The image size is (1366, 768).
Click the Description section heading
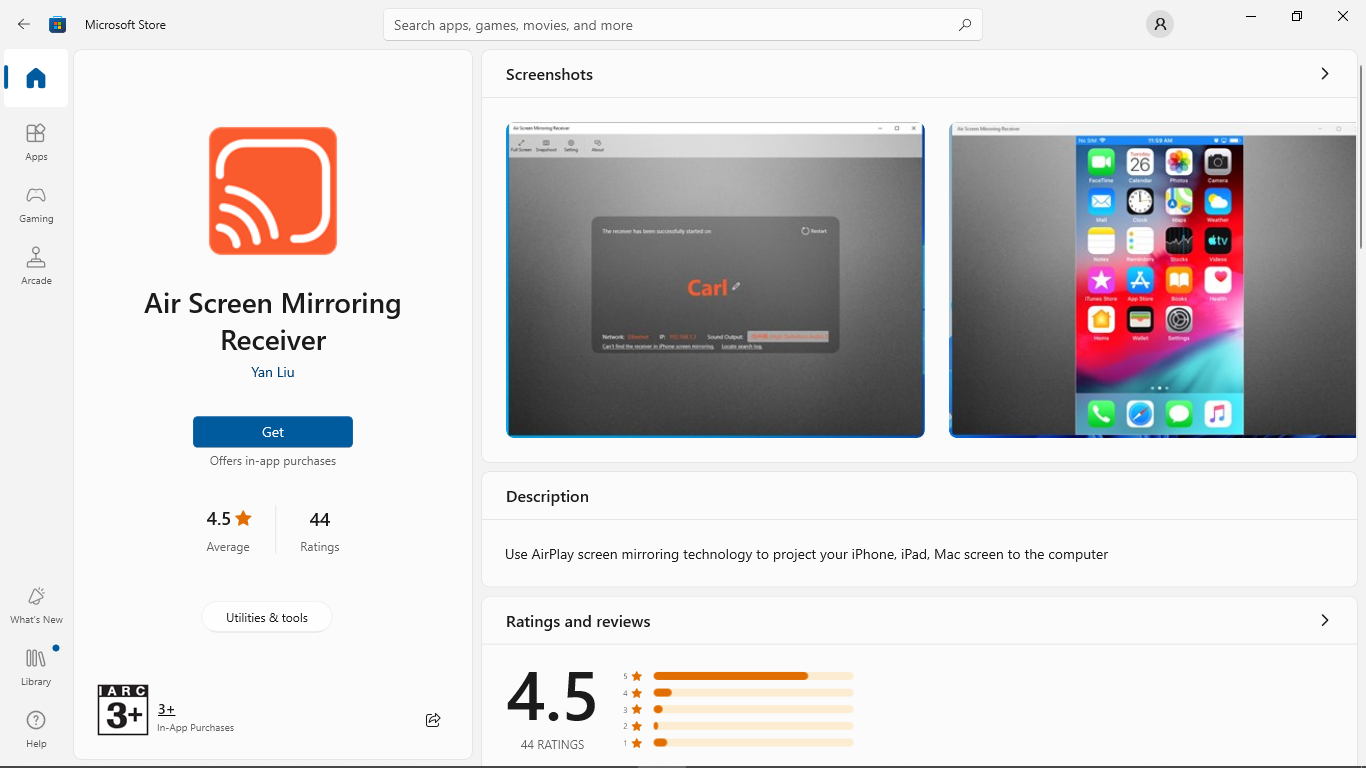tap(547, 496)
